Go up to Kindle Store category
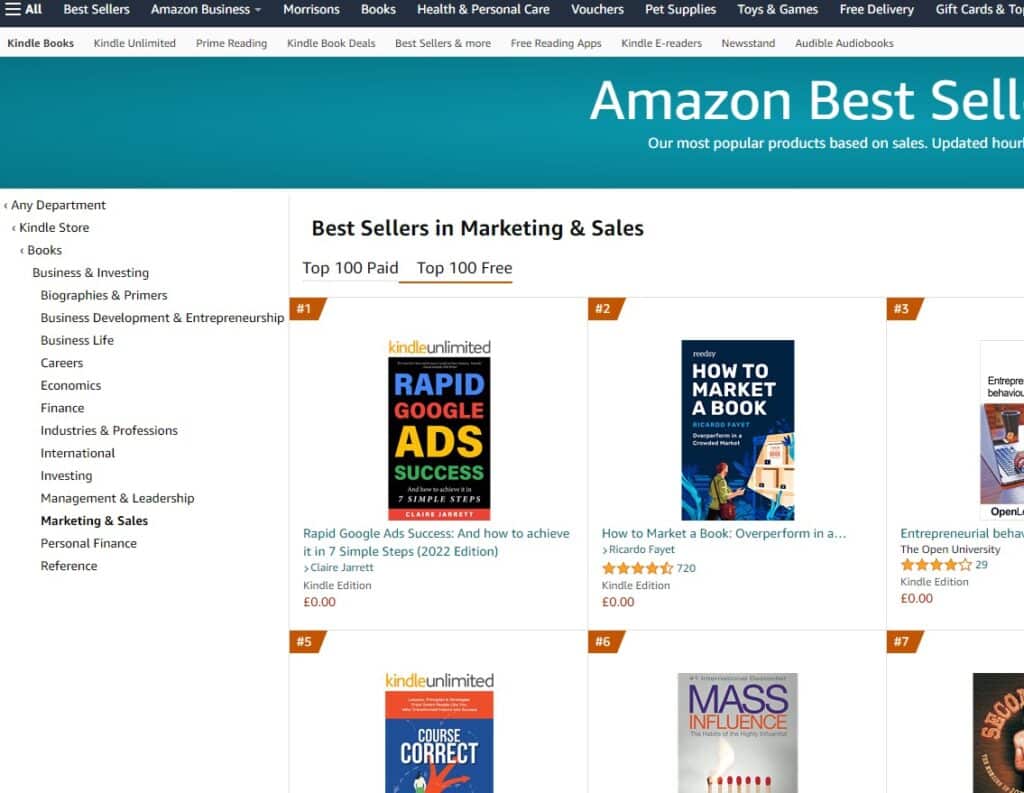This screenshot has height=793, width=1024. pos(54,228)
